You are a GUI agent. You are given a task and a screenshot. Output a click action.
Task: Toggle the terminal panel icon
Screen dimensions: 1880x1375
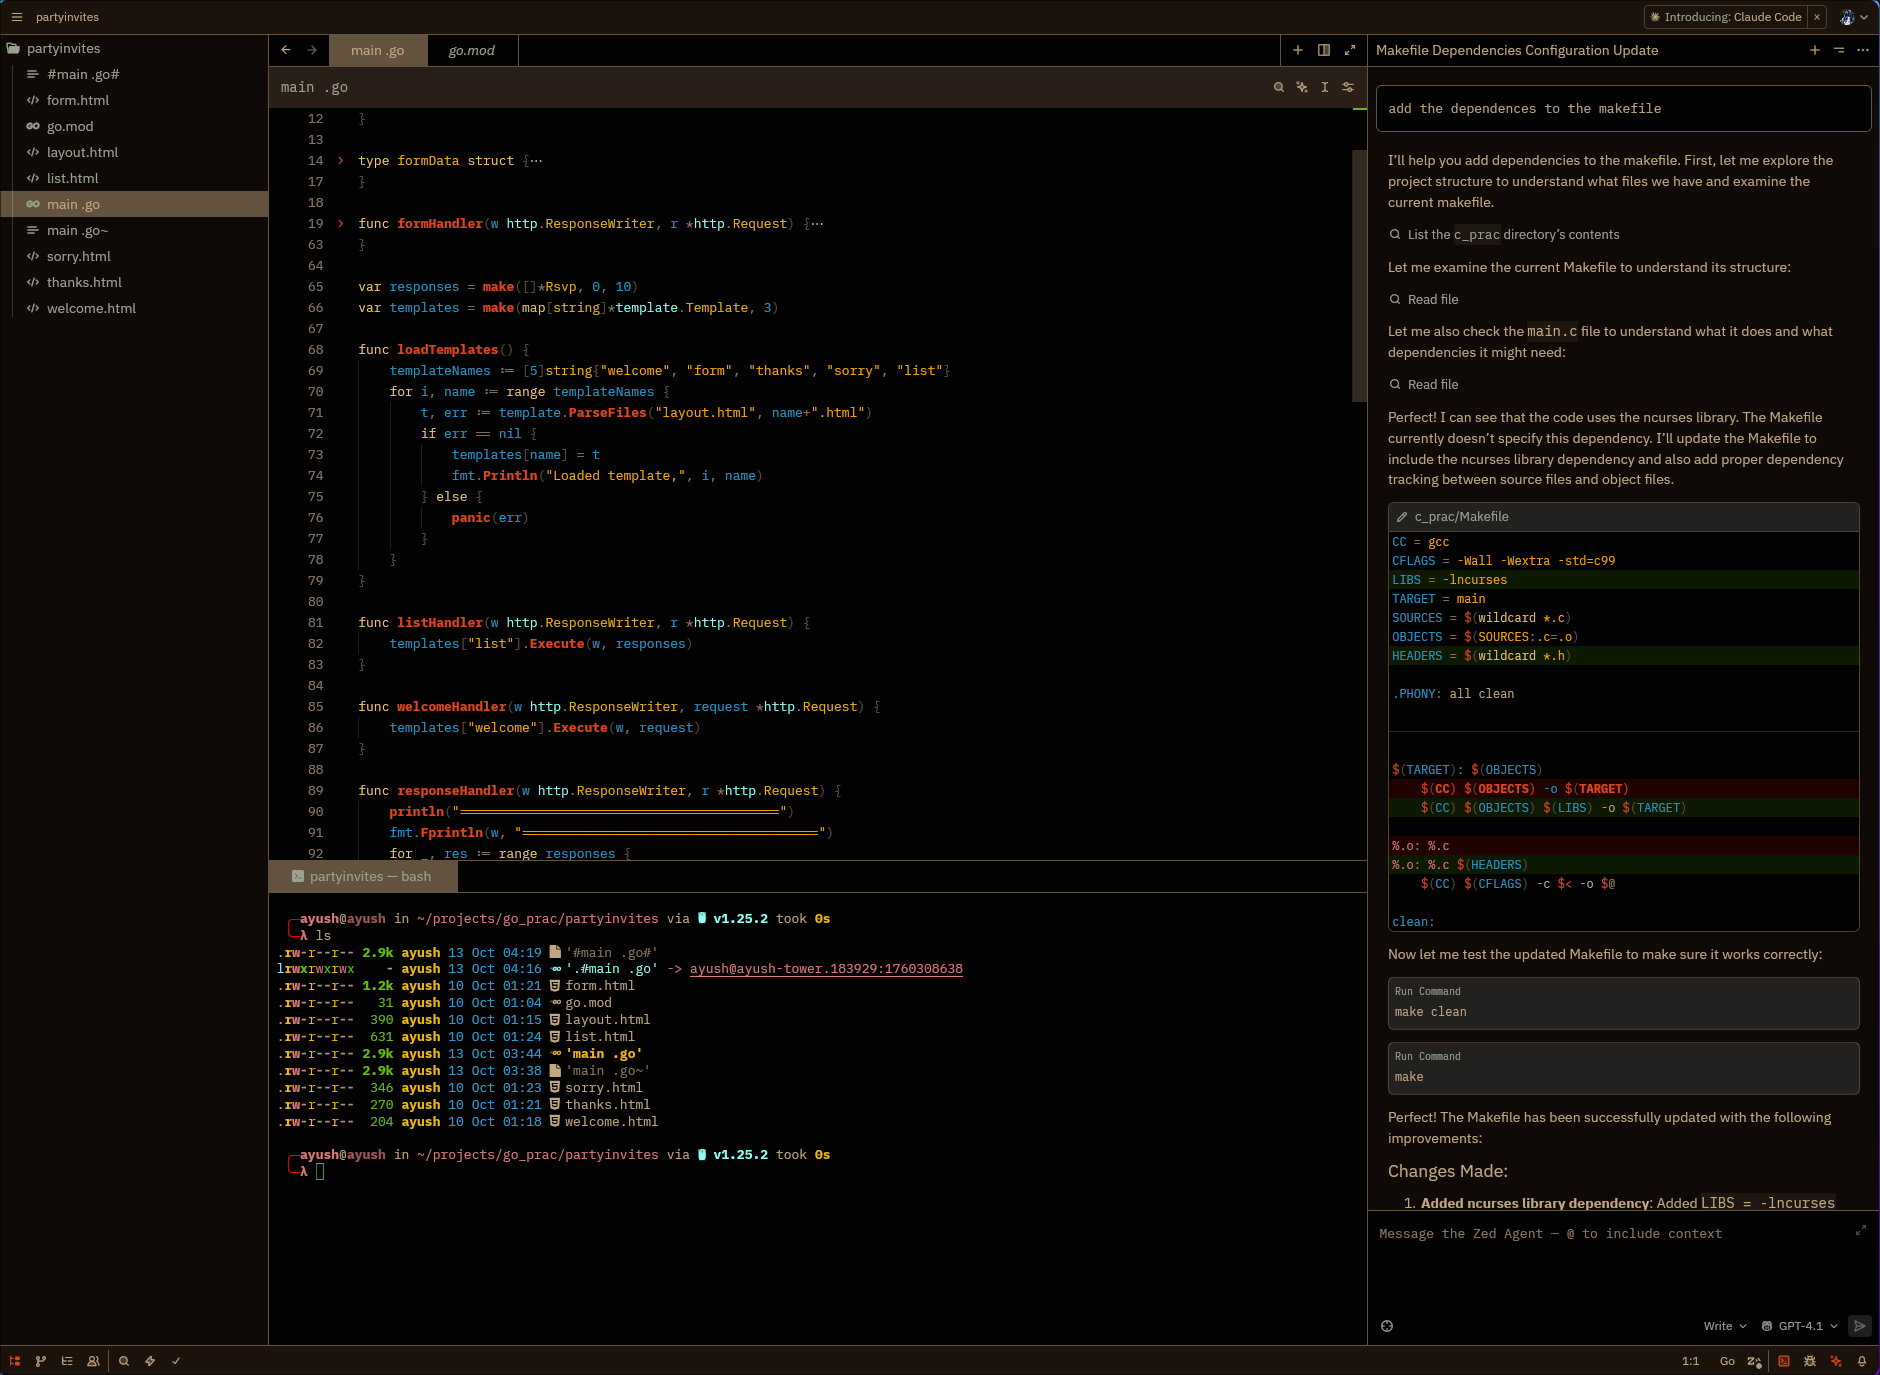pyautogui.click(x=1784, y=1361)
